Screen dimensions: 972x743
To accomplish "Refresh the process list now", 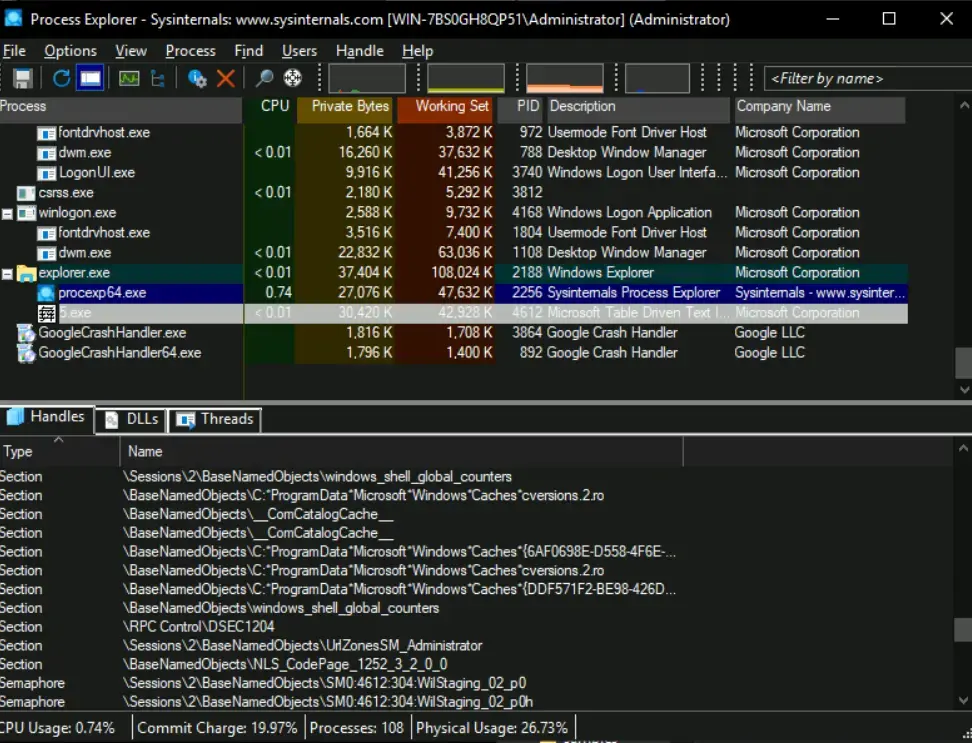I will pyautogui.click(x=61, y=78).
